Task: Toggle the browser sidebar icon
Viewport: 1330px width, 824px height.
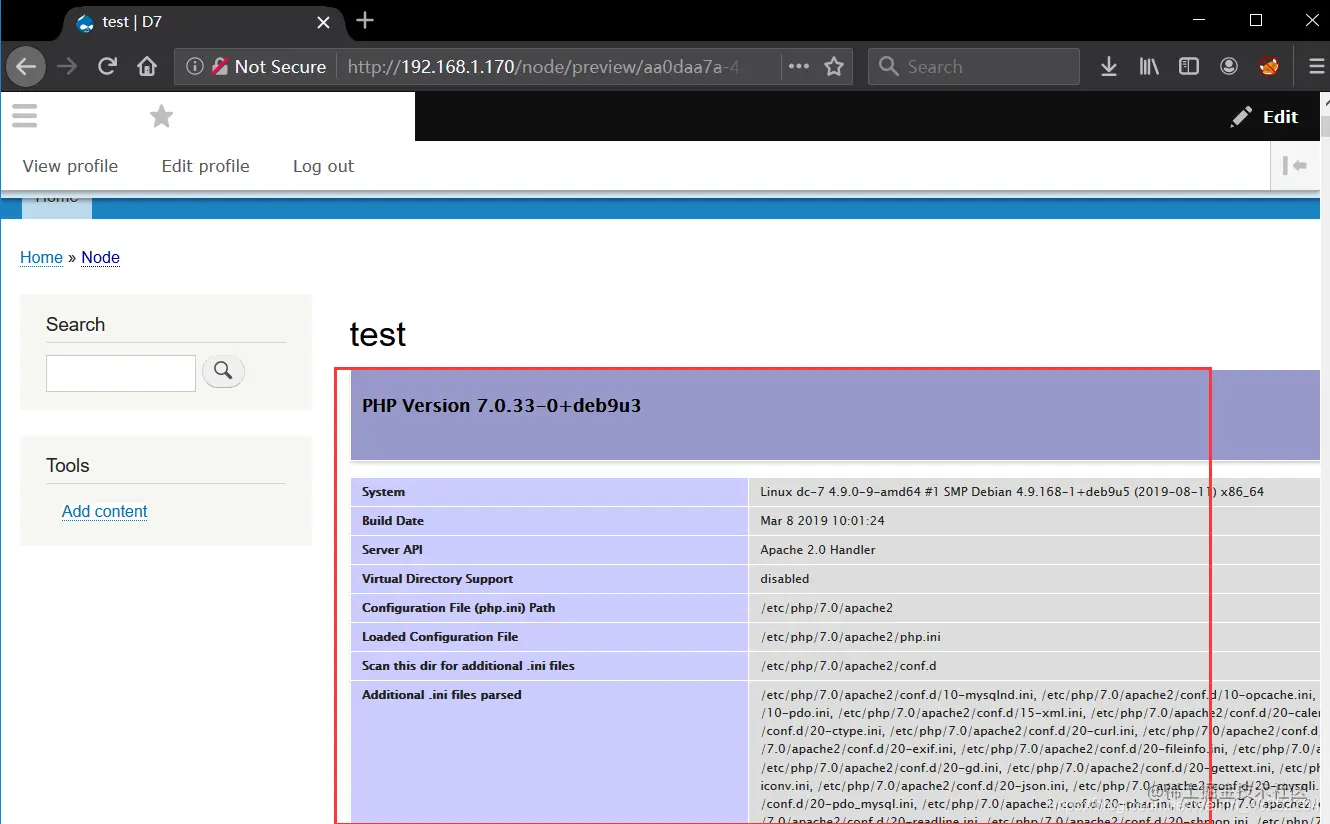Action: (1189, 67)
